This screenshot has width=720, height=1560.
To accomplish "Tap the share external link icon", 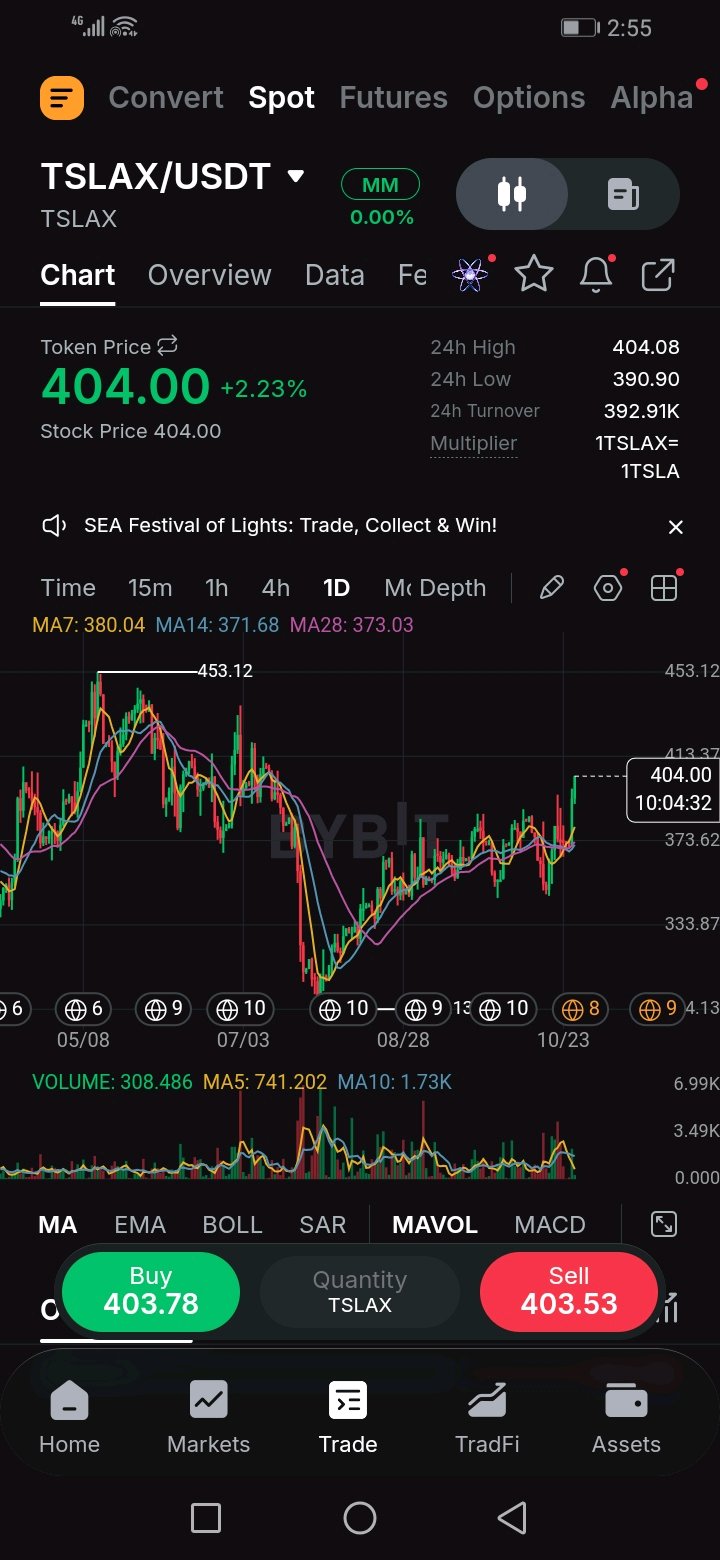I will pos(658,274).
